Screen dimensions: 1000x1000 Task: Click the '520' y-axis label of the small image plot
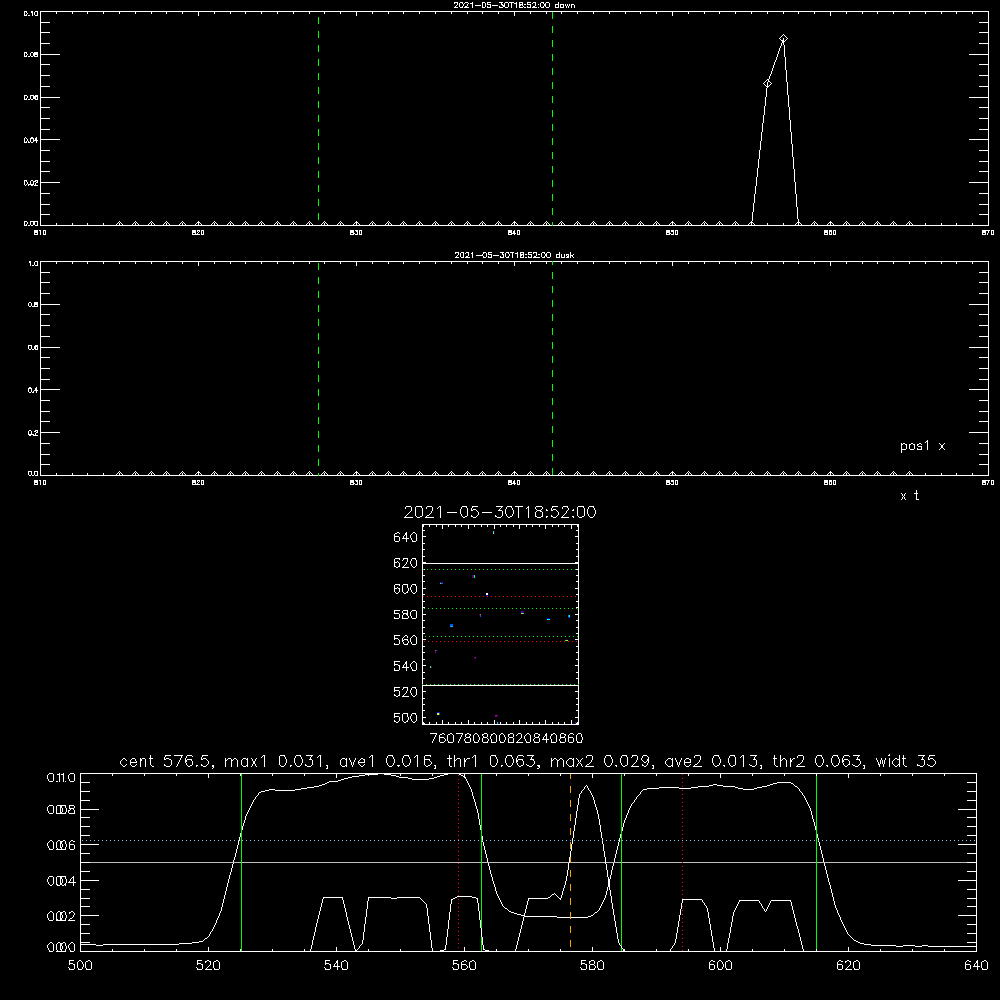coord(406,692)
